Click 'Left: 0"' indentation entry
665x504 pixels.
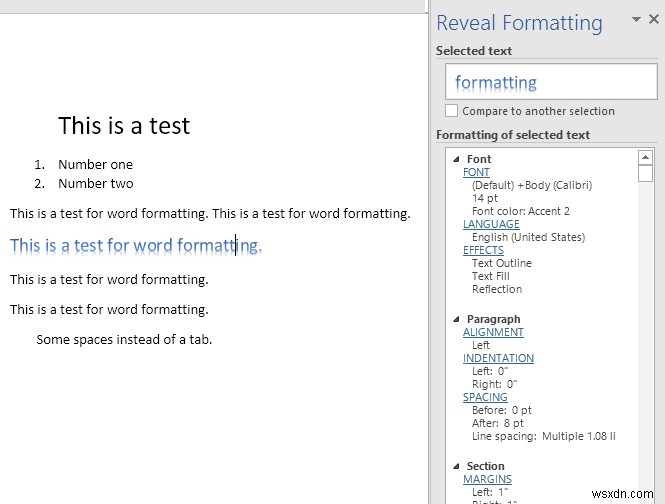tap(490, 371)
